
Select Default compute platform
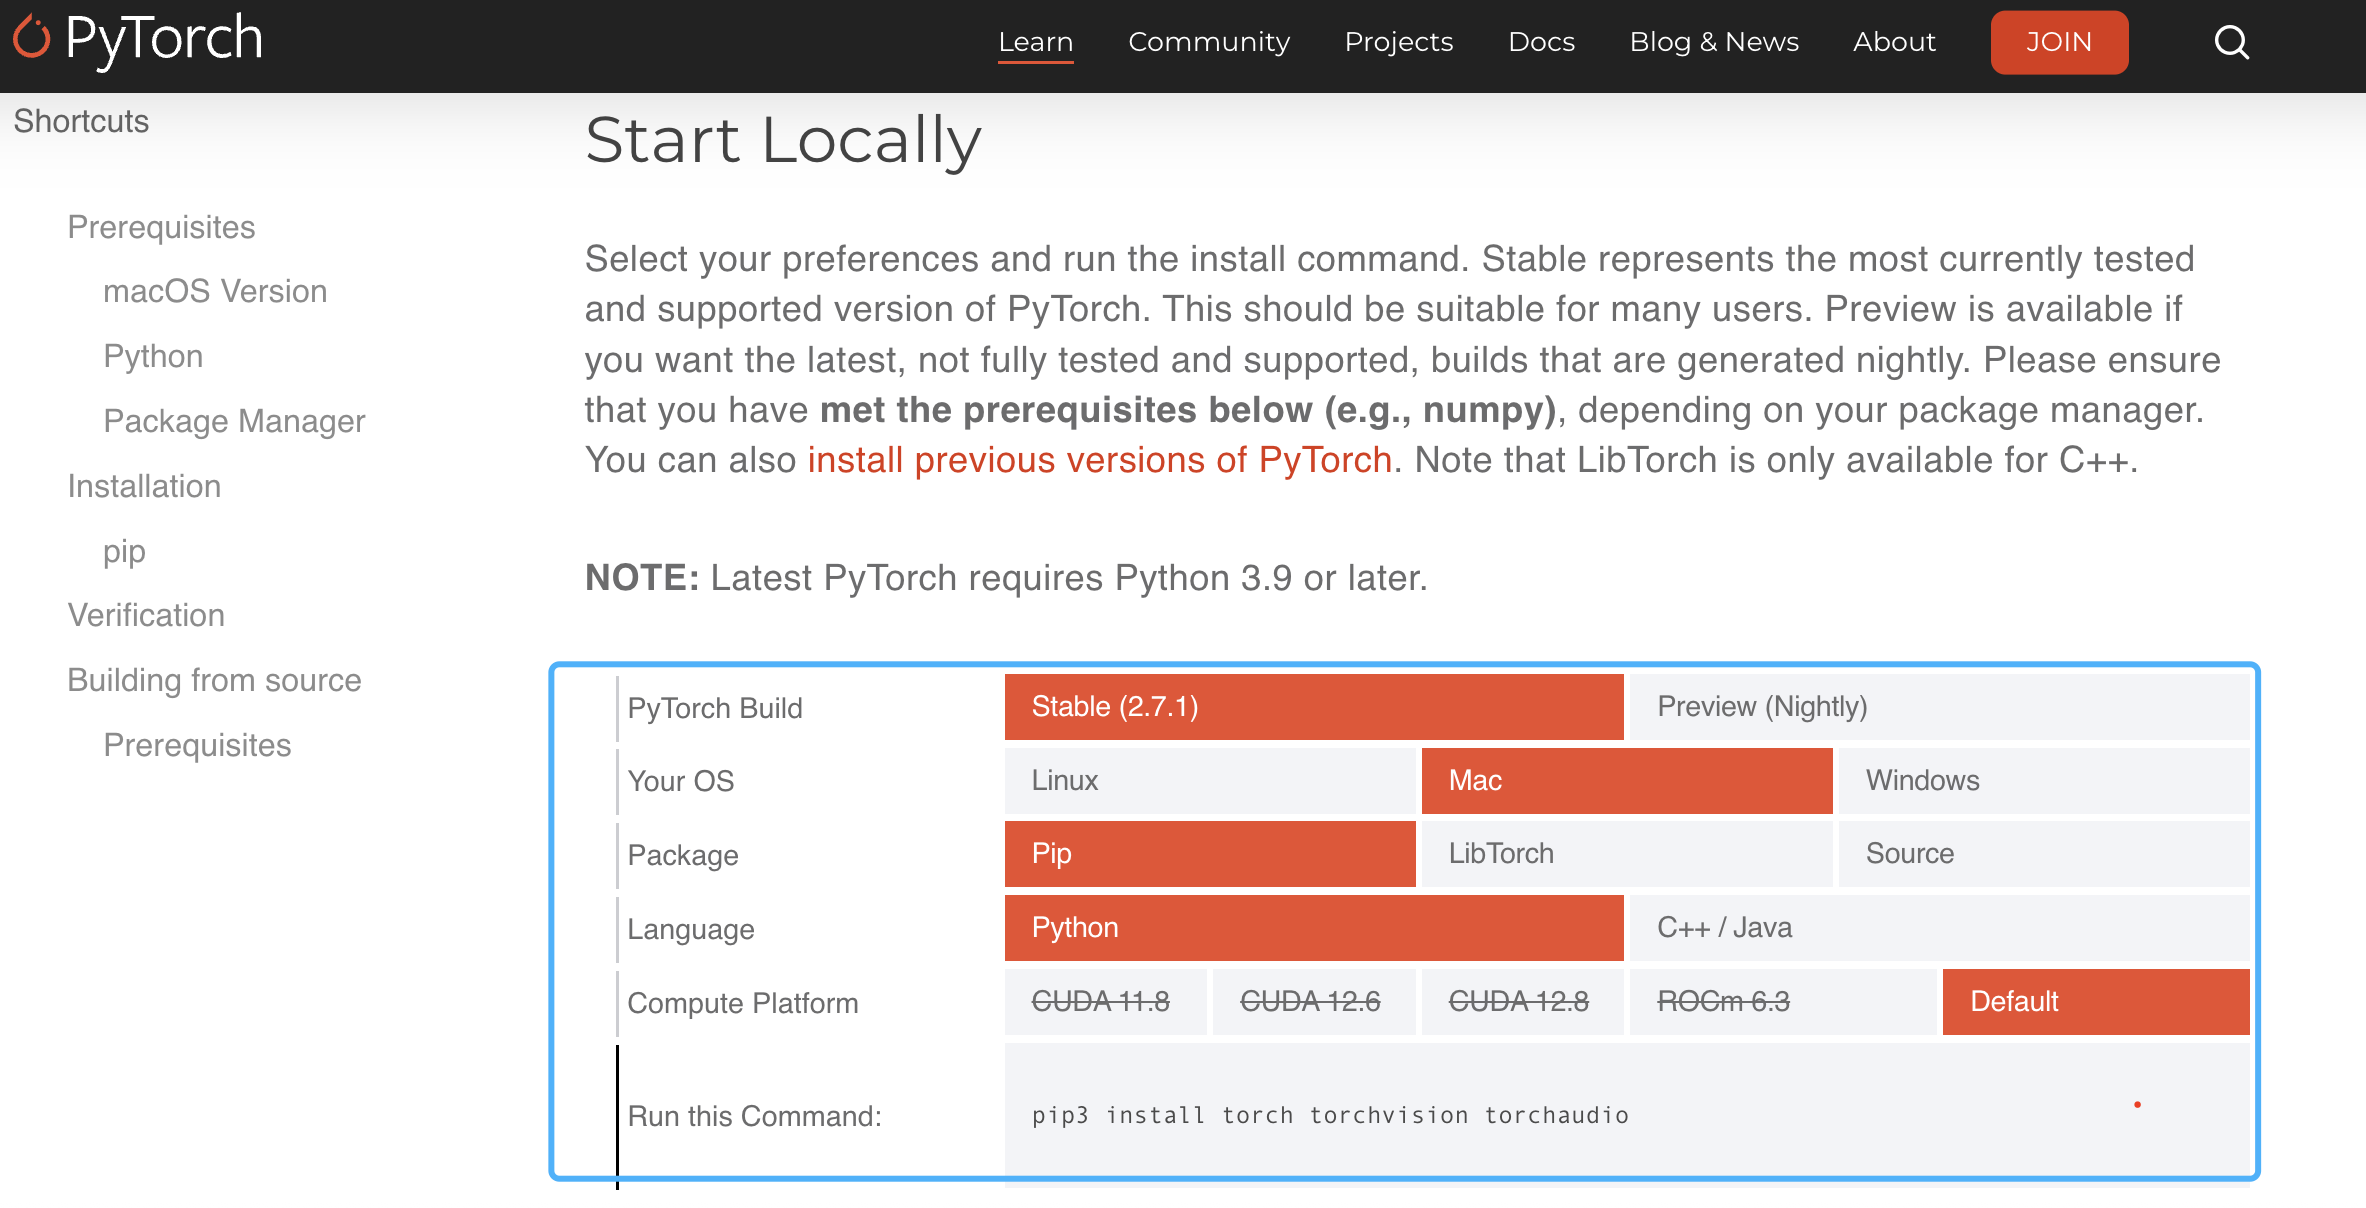[x=2095, y=1002]
